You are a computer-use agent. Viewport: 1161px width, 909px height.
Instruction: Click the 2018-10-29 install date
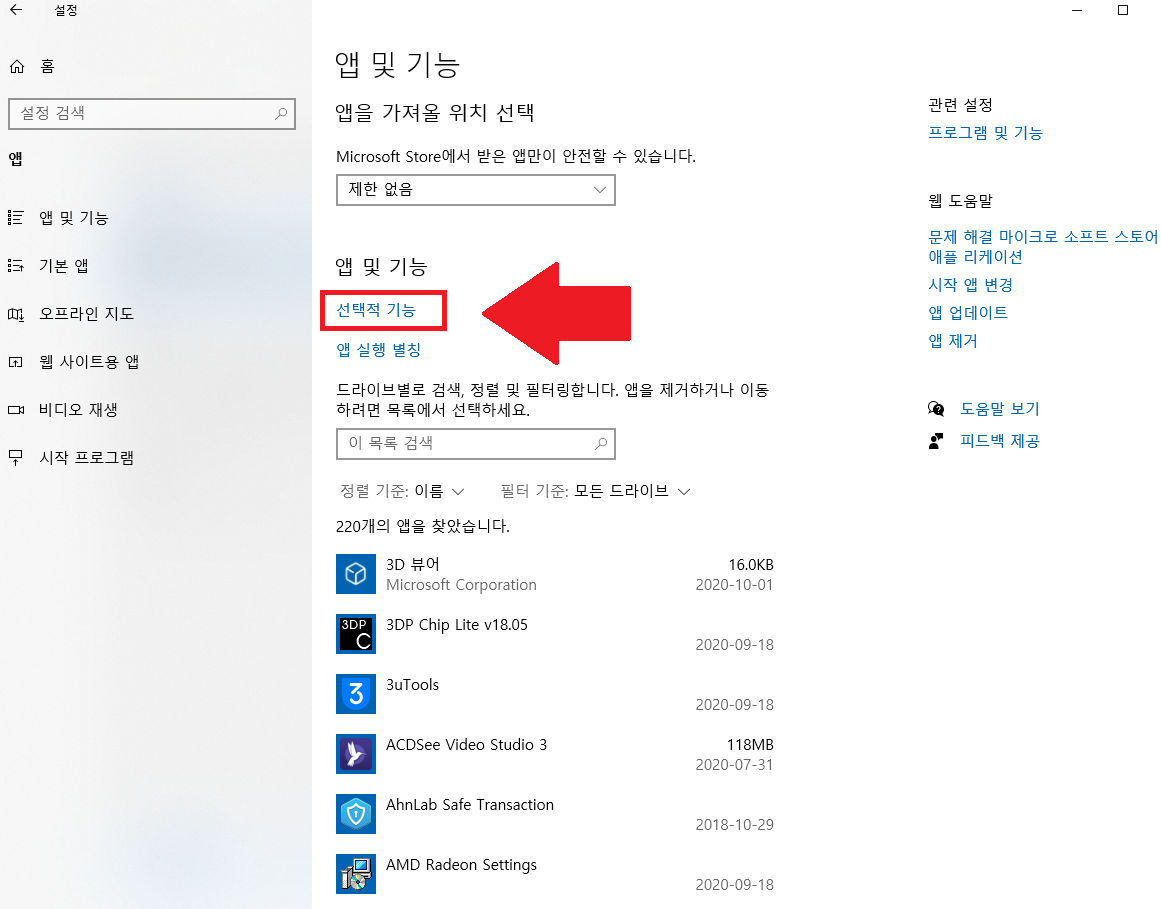click(x=735, y=825)
